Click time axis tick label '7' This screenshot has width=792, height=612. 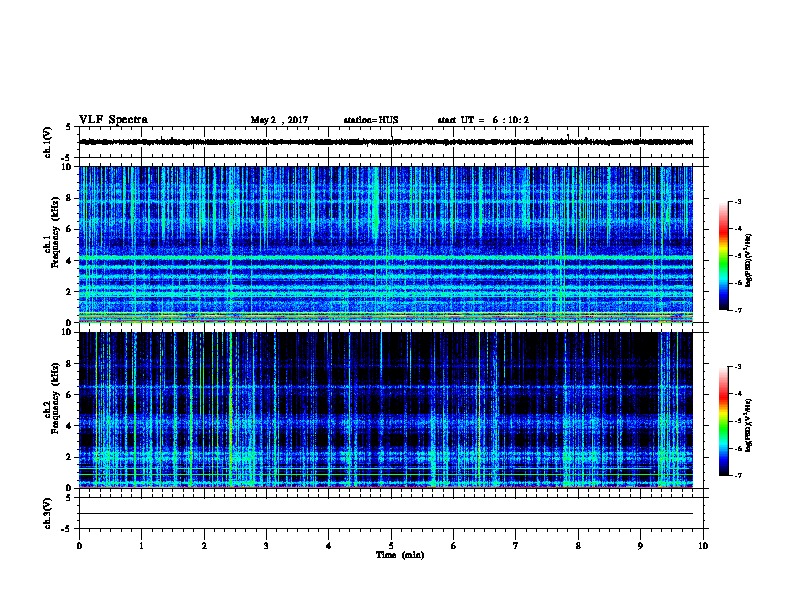[516, 545]
